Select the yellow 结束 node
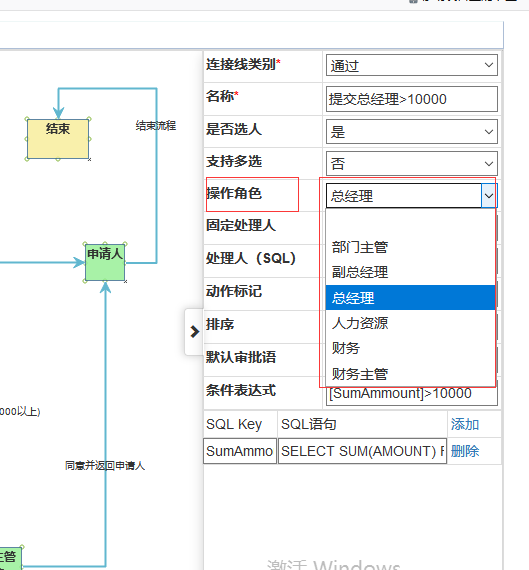The height and width of the screenshot is (570, 529). tap(58, 139)
